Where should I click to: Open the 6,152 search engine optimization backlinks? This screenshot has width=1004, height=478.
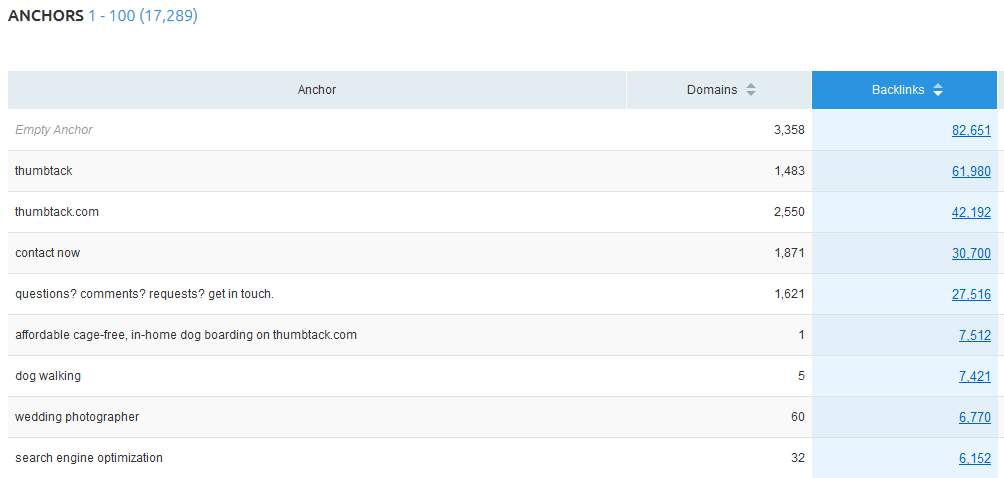pos(974,458)
